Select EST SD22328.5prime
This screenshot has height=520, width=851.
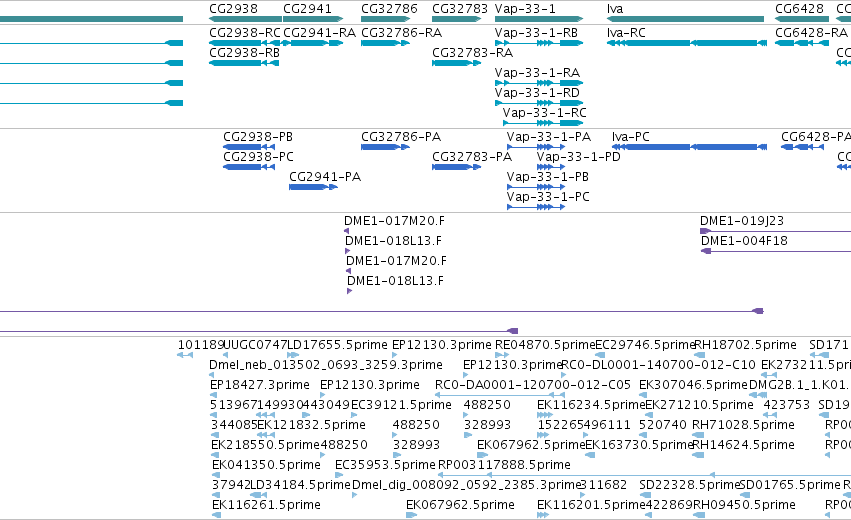(x=690, y=485)
